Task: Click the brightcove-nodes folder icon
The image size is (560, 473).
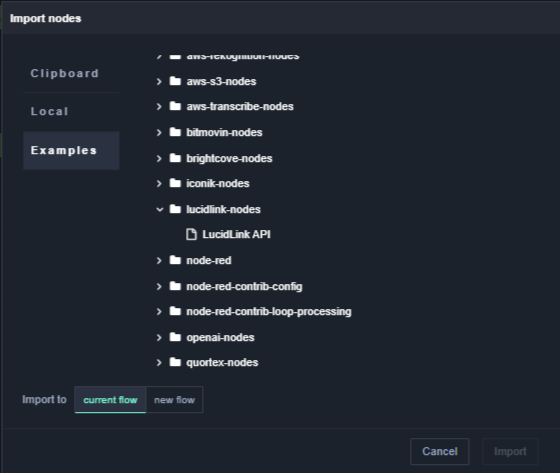Action: tap(175, 158)
